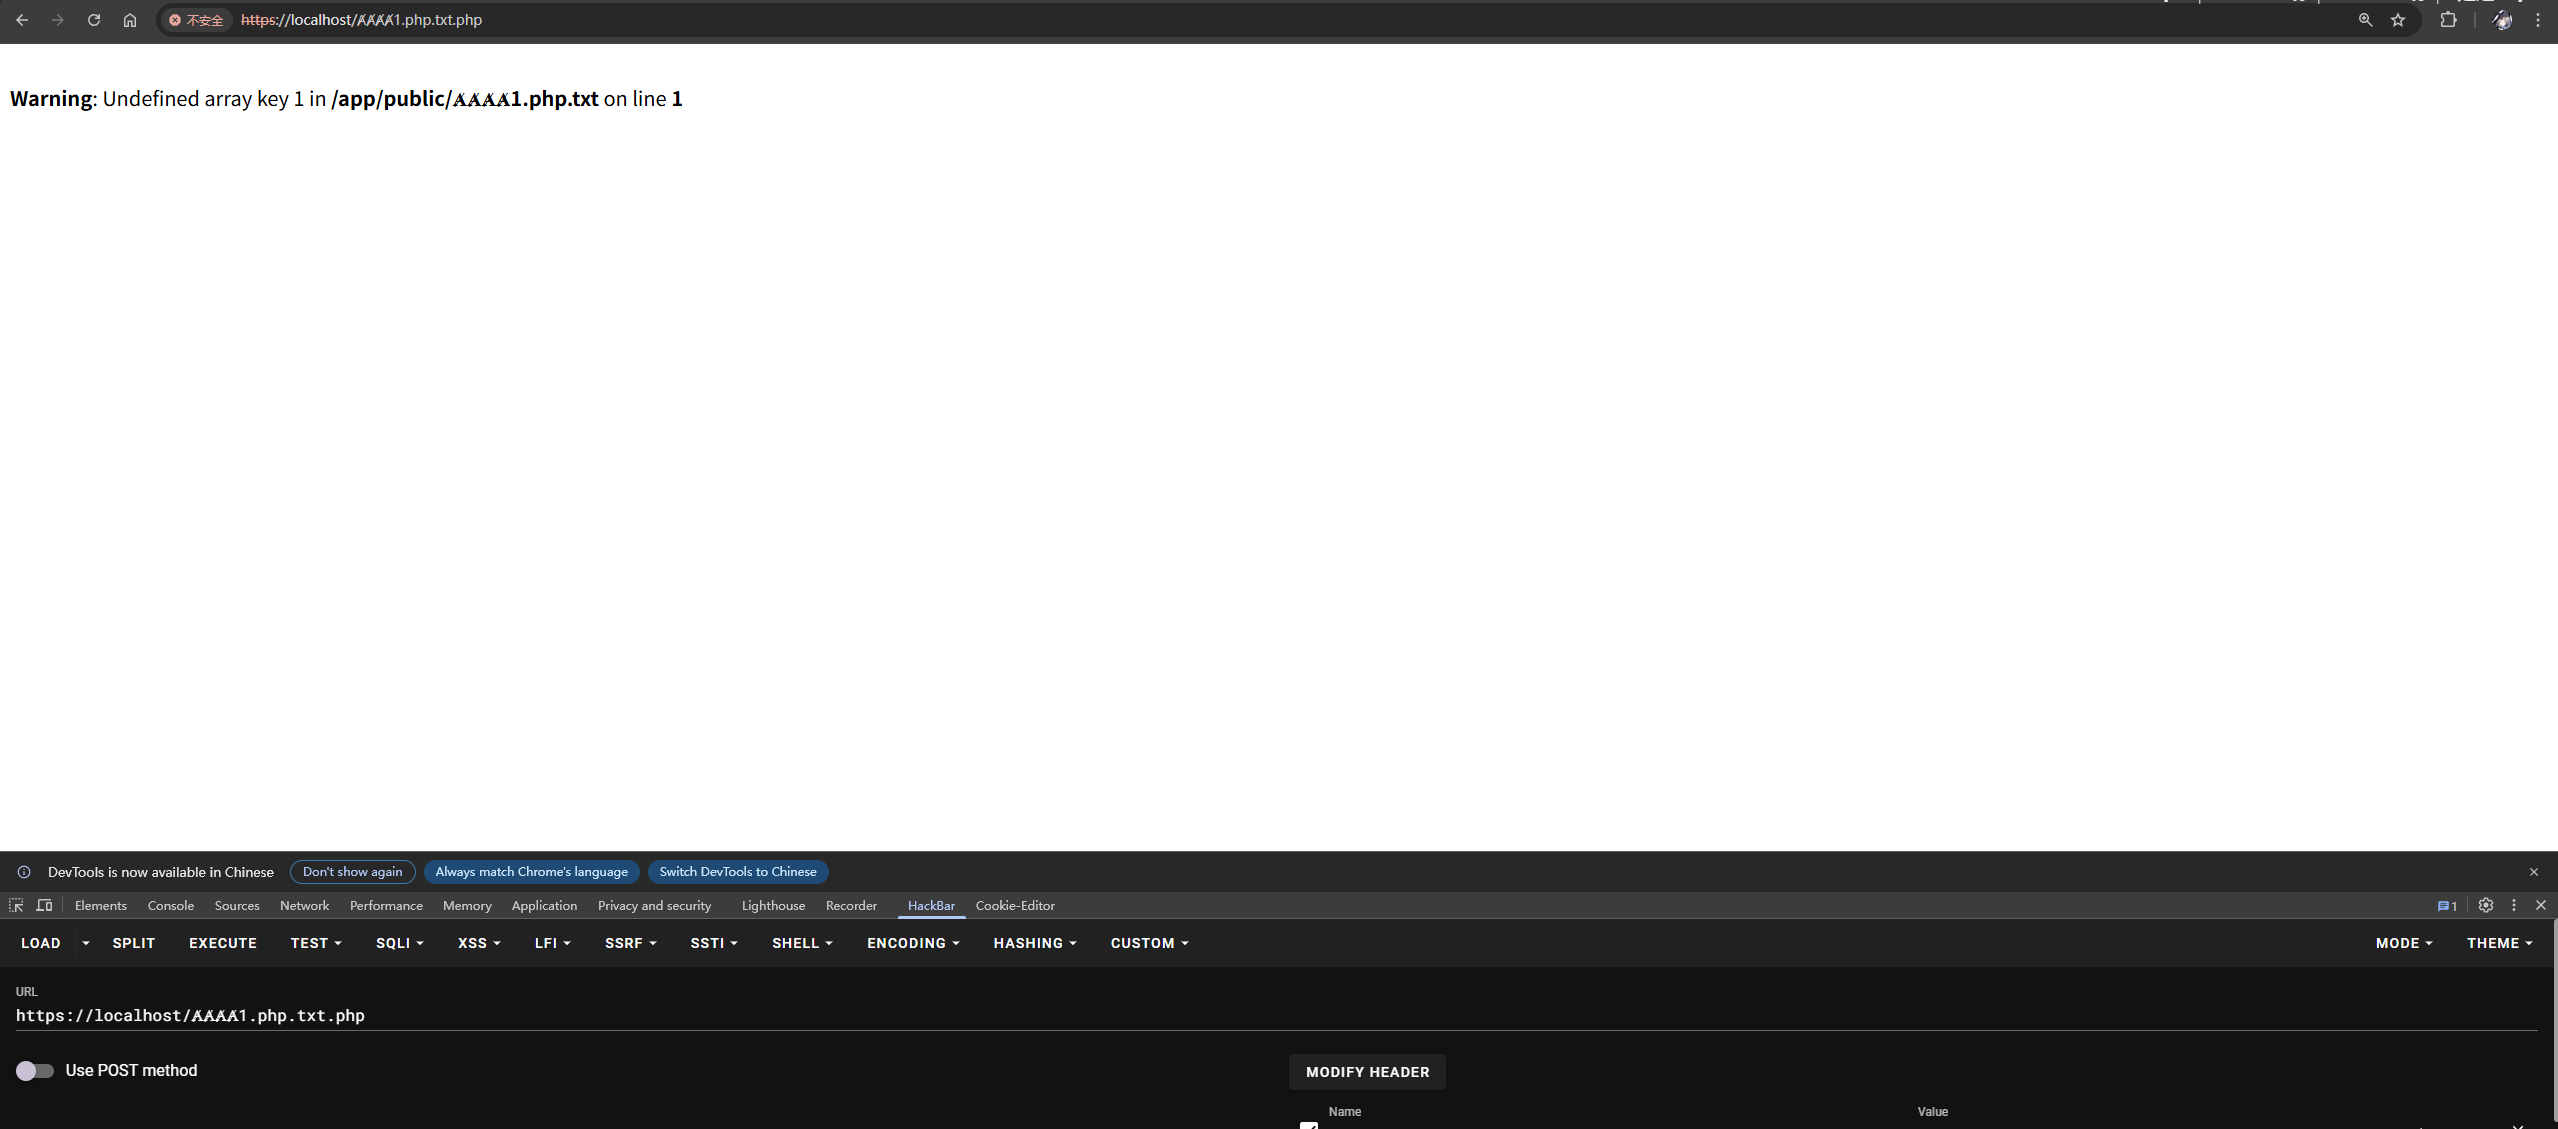Open the extensions puzzle icon
Viewport: 2558px width, 1129px height.
(2448, 20)
